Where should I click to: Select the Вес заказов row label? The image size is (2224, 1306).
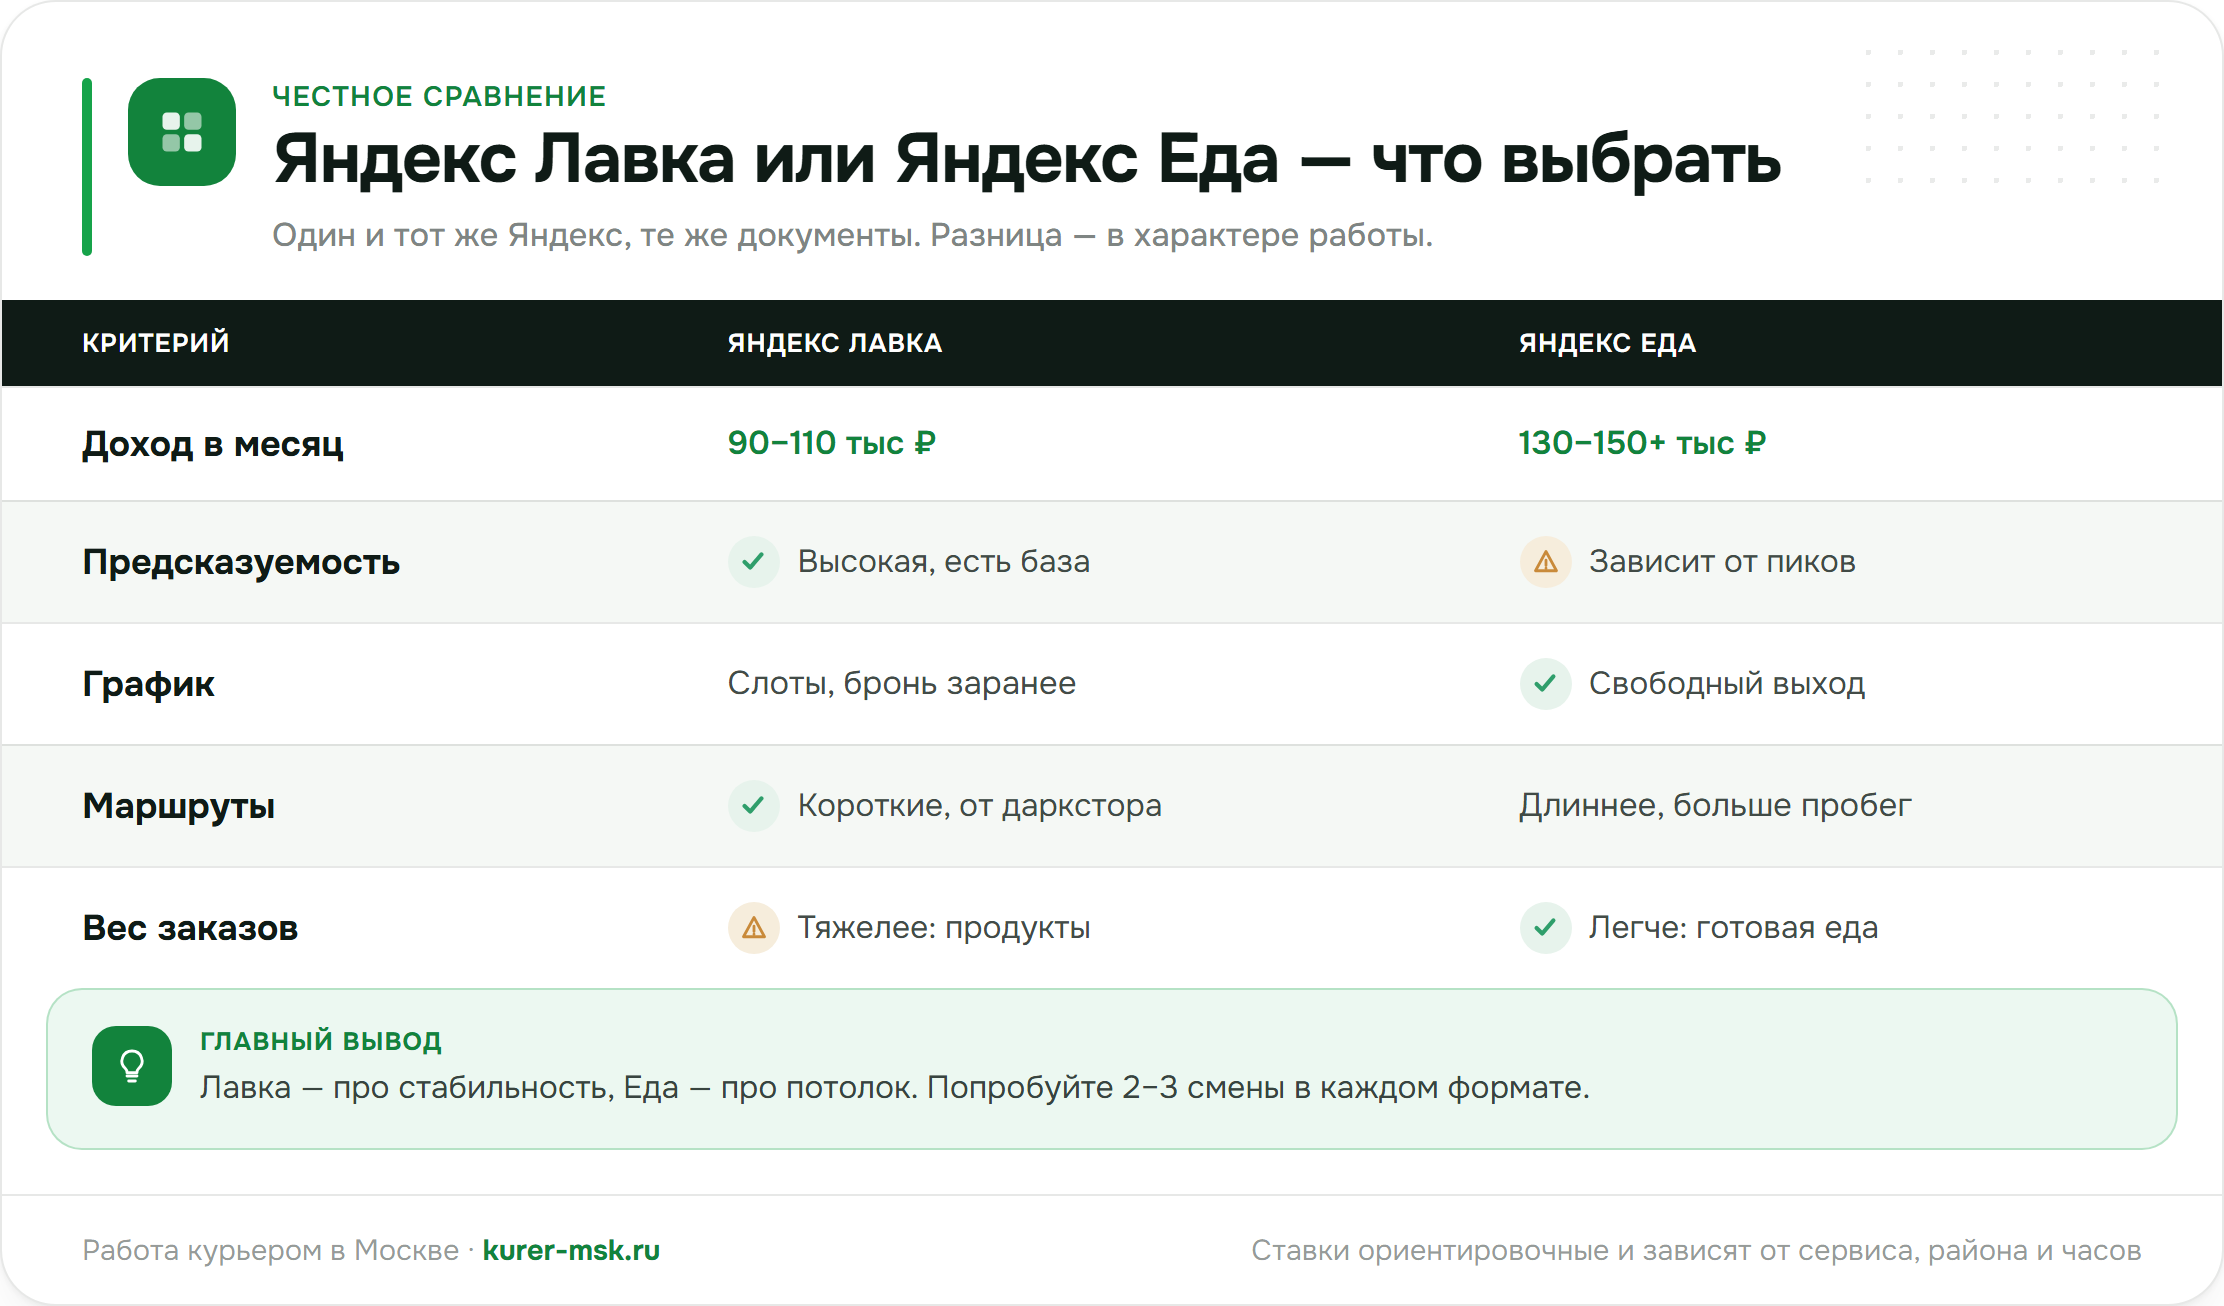point(190,928)
